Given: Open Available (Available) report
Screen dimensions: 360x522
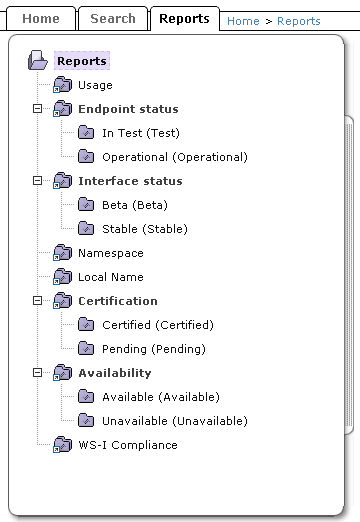Looking at the screenshot, I should (161, 397).
